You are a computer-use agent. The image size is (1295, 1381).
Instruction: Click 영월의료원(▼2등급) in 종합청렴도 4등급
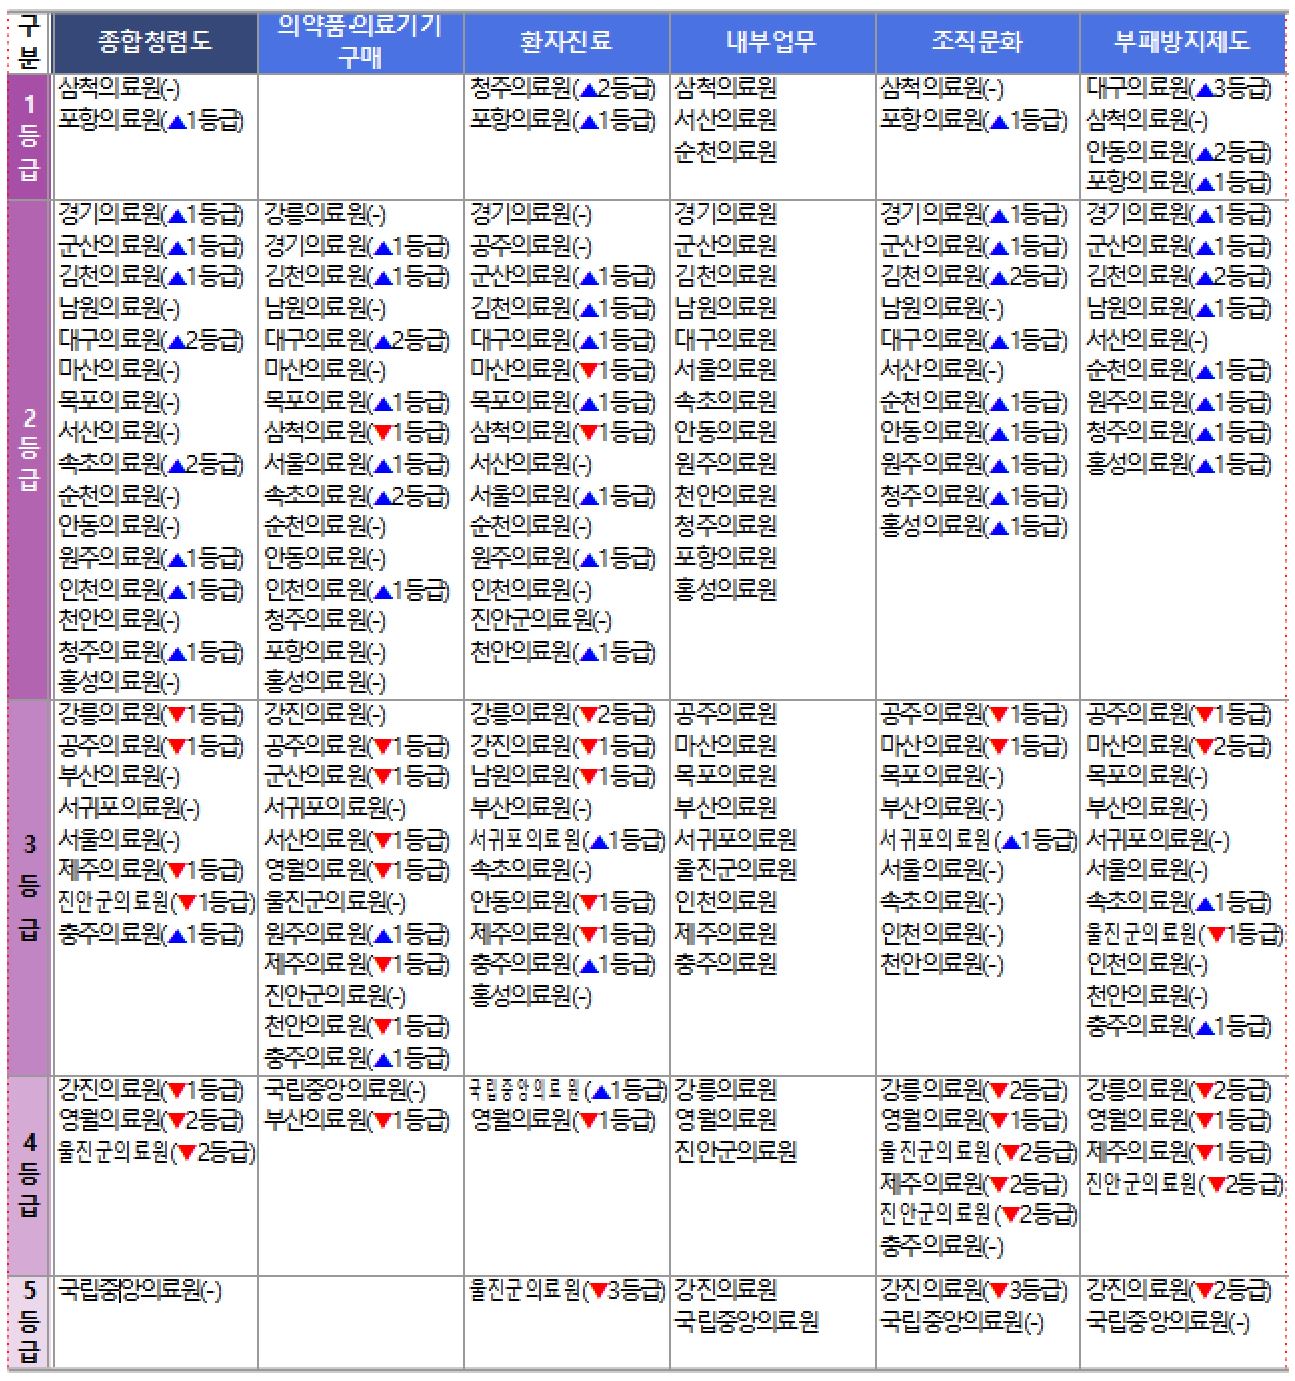point(151,1119)
